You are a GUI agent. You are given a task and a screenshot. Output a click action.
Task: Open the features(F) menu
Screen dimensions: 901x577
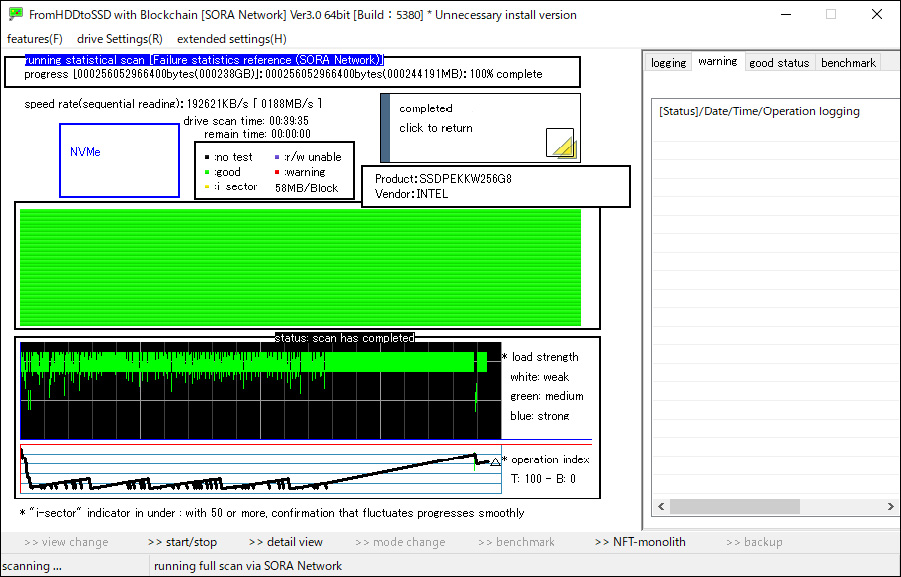[x=34, y=39]
